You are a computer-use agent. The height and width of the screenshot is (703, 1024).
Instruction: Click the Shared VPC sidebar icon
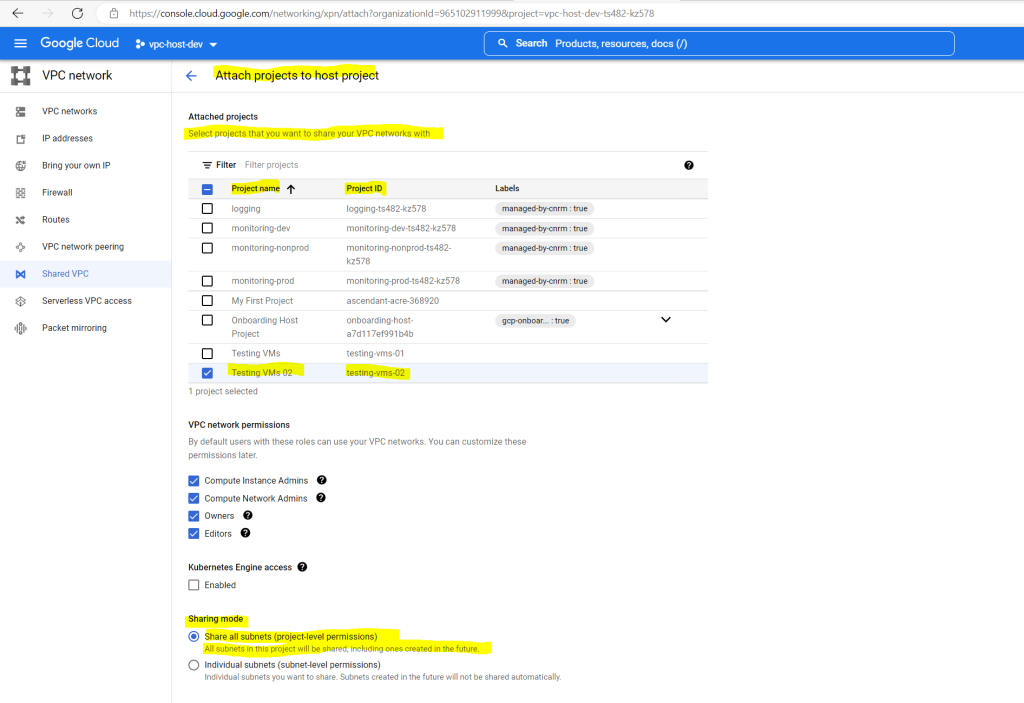20,274
